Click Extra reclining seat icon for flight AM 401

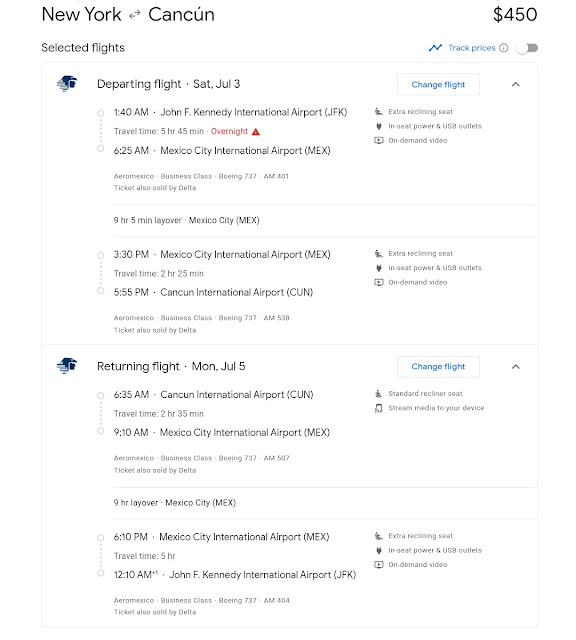click(379, 111)
